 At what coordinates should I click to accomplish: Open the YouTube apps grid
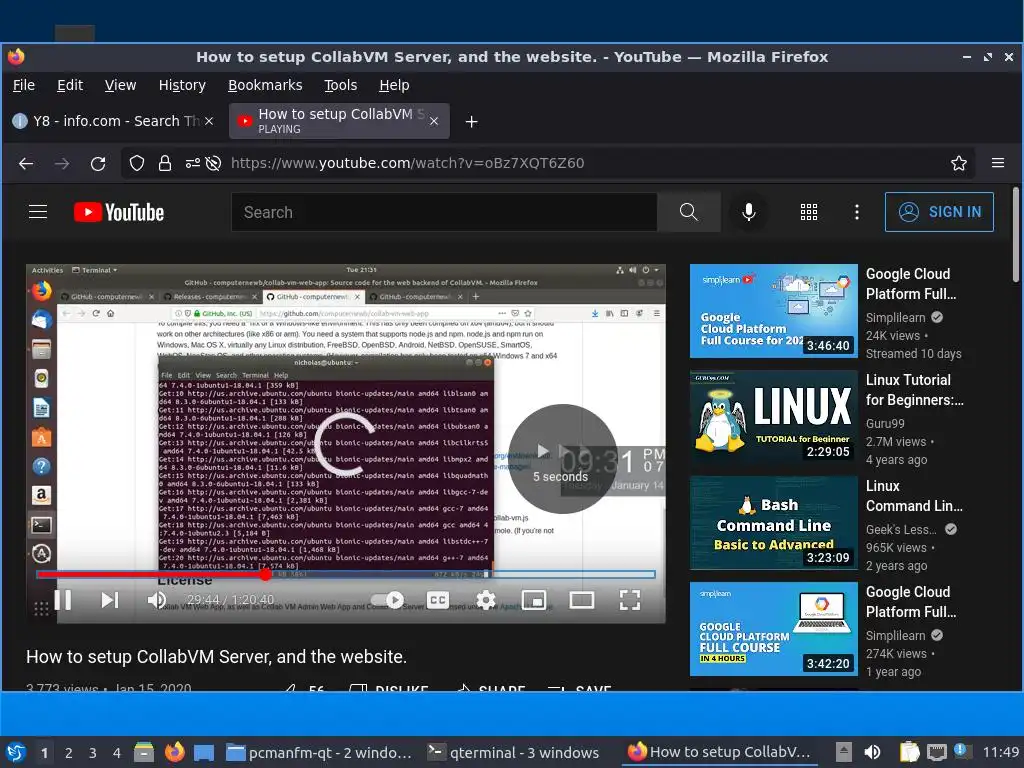tap(808, 212)
